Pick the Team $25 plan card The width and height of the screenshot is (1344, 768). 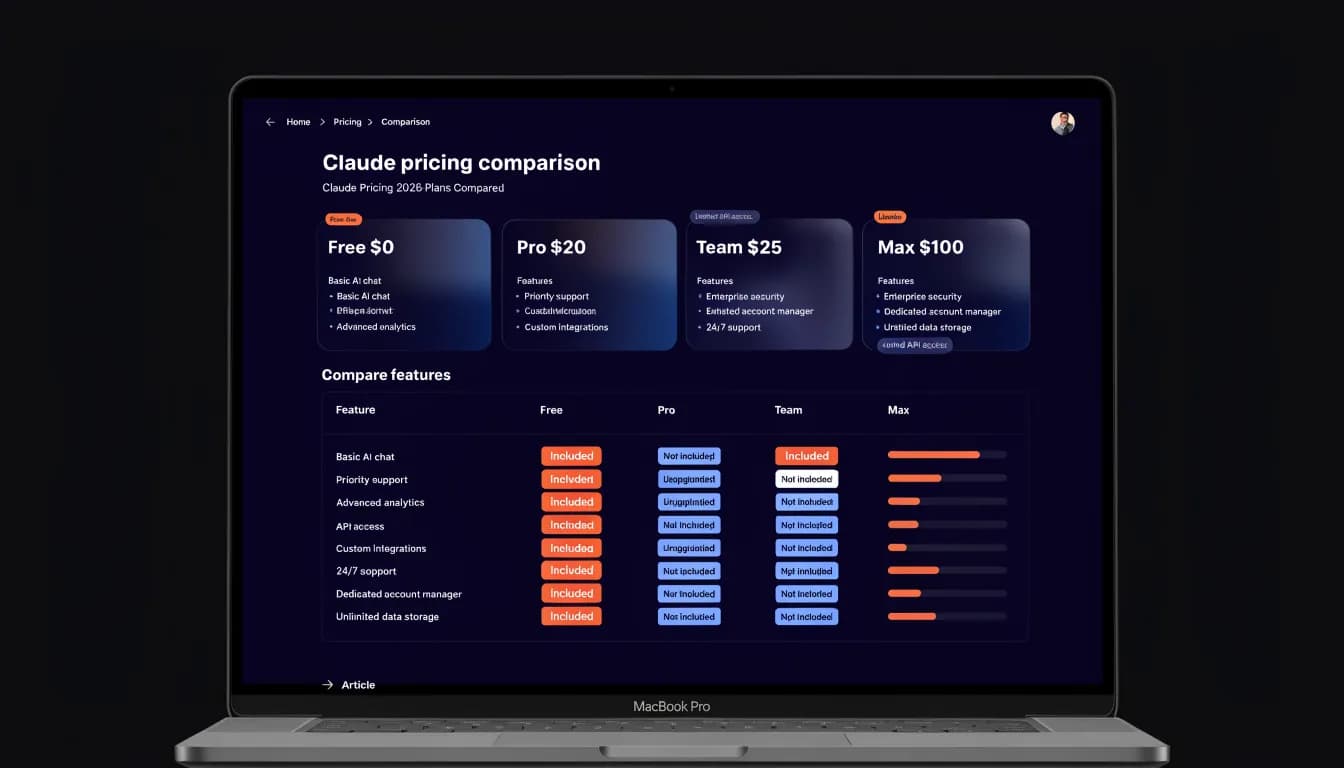click(x=769, y=285)
